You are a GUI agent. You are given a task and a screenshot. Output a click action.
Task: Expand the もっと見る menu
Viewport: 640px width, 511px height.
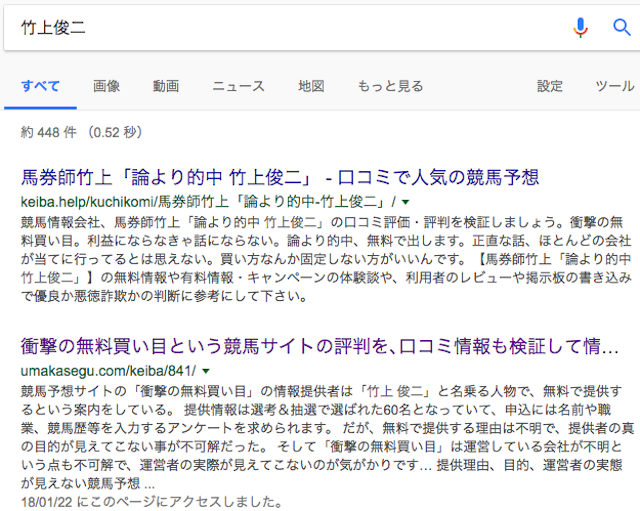(390, 86)
